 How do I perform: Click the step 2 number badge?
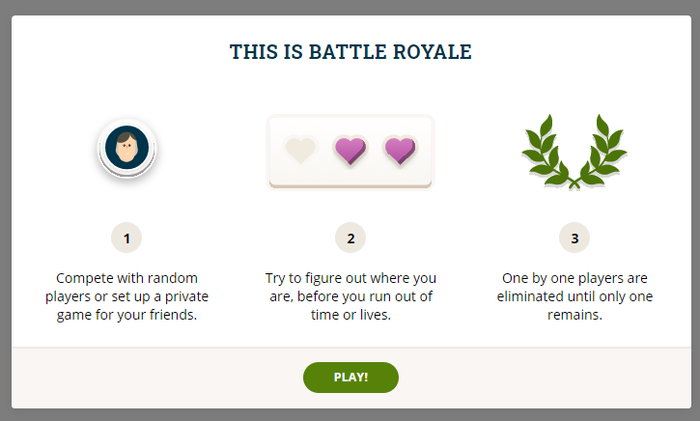[350, 239]
